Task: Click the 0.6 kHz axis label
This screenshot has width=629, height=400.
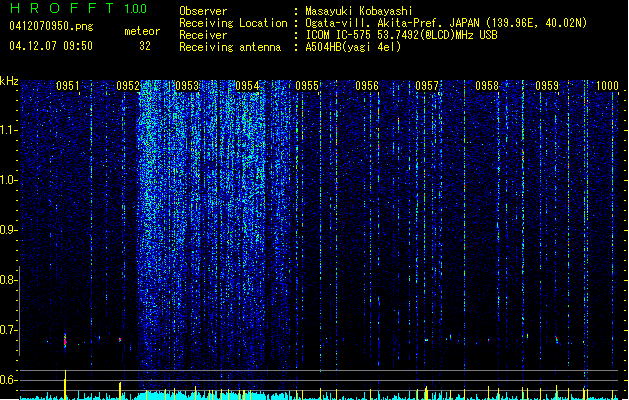Action: pos(8,380)
